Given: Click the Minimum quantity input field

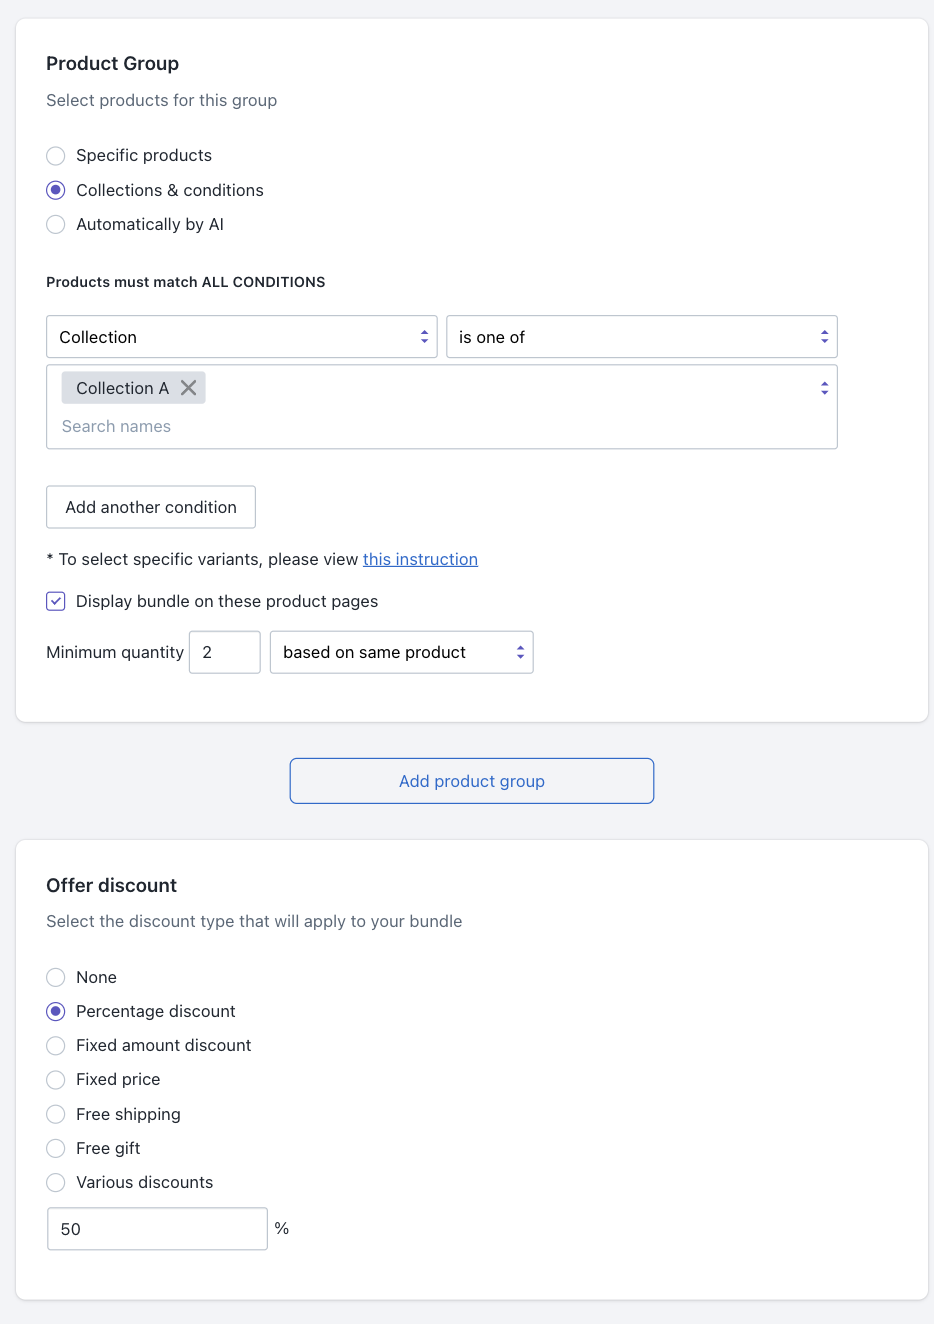Looking at the screenshot, I should [225, 652].
